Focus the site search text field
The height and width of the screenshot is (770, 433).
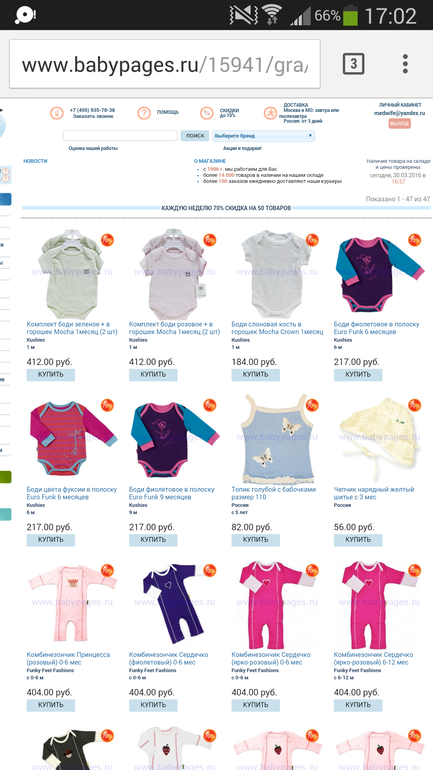coord(120,136)
